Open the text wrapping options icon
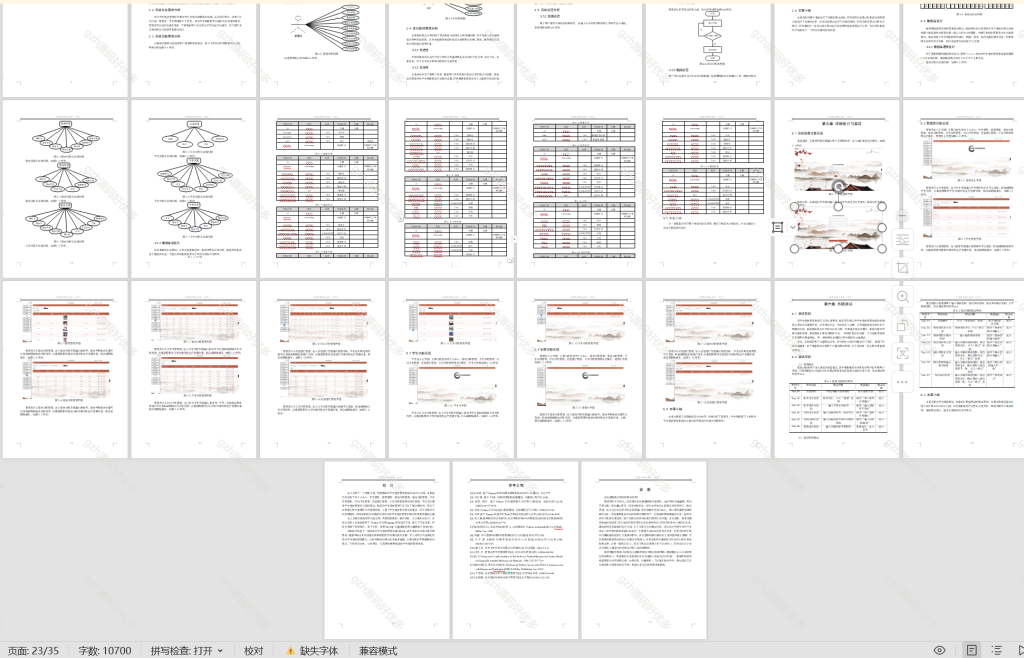The height and width of the screenshot is (658, 1024). (903, 241)
